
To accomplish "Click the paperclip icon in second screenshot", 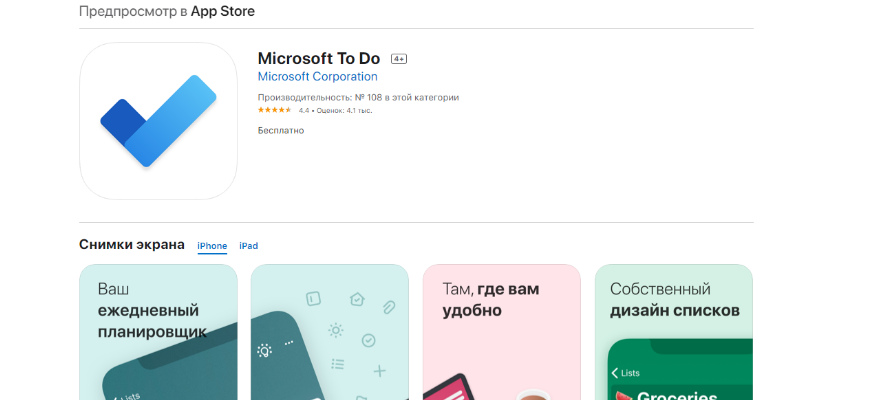I will 388,306.
